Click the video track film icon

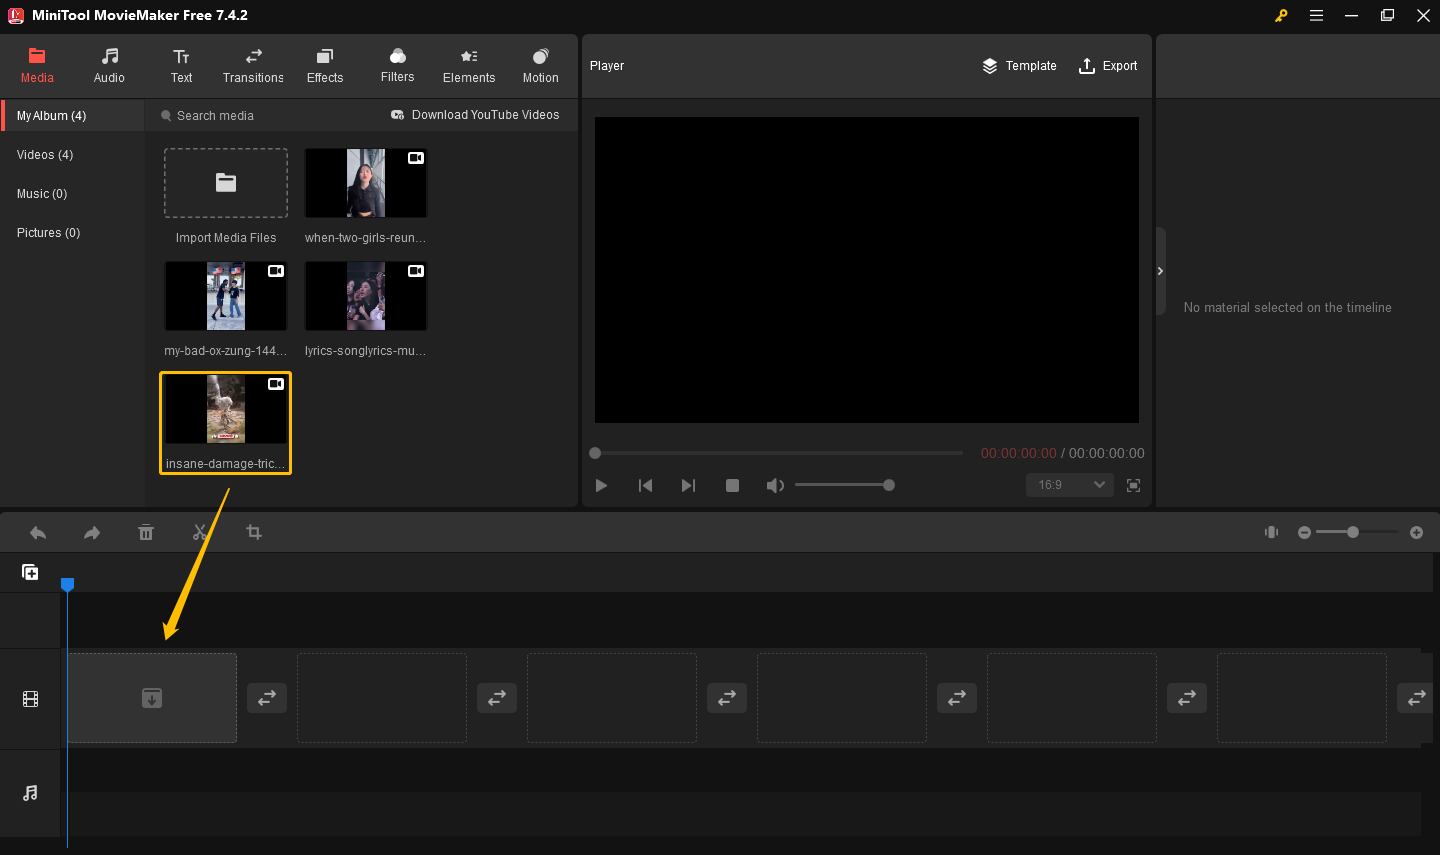30,699
